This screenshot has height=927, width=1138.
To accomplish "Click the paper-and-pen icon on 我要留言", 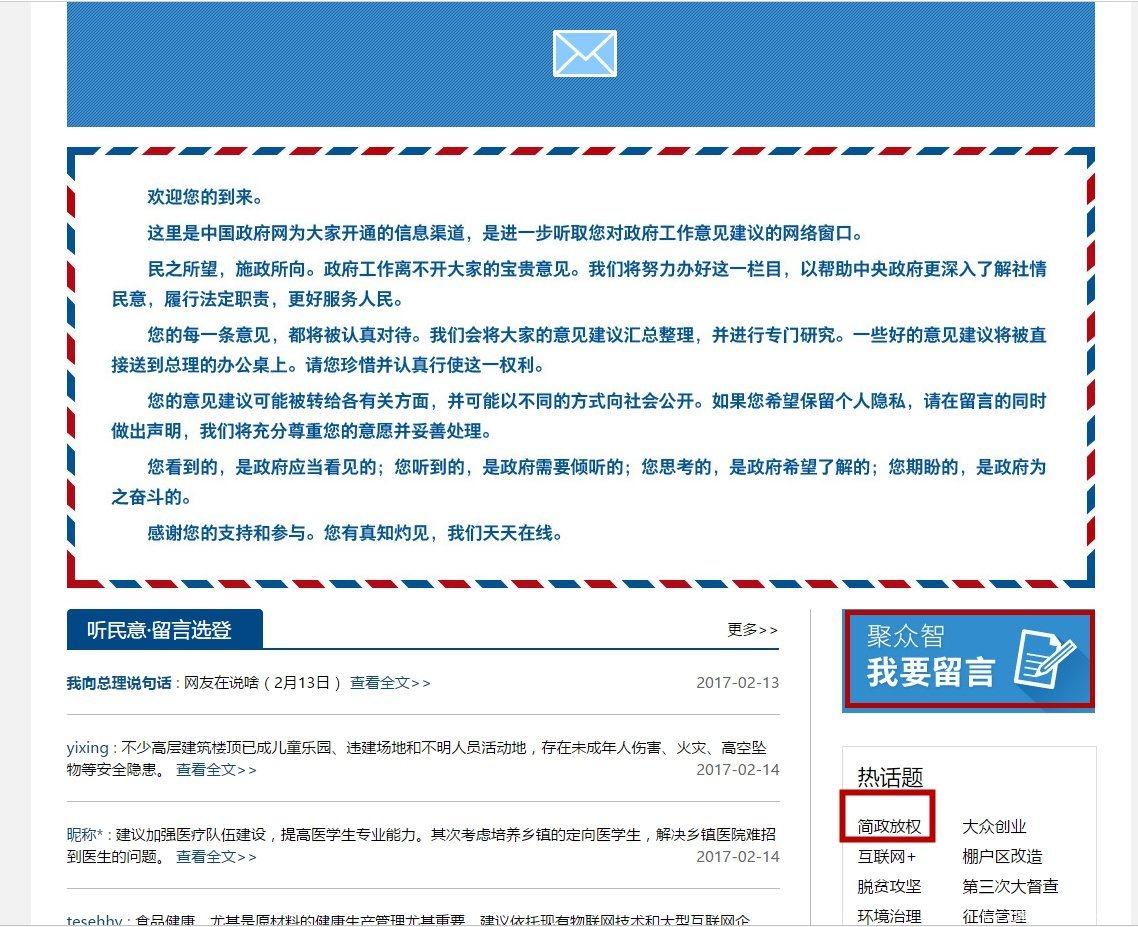I will coord(1043,660).
